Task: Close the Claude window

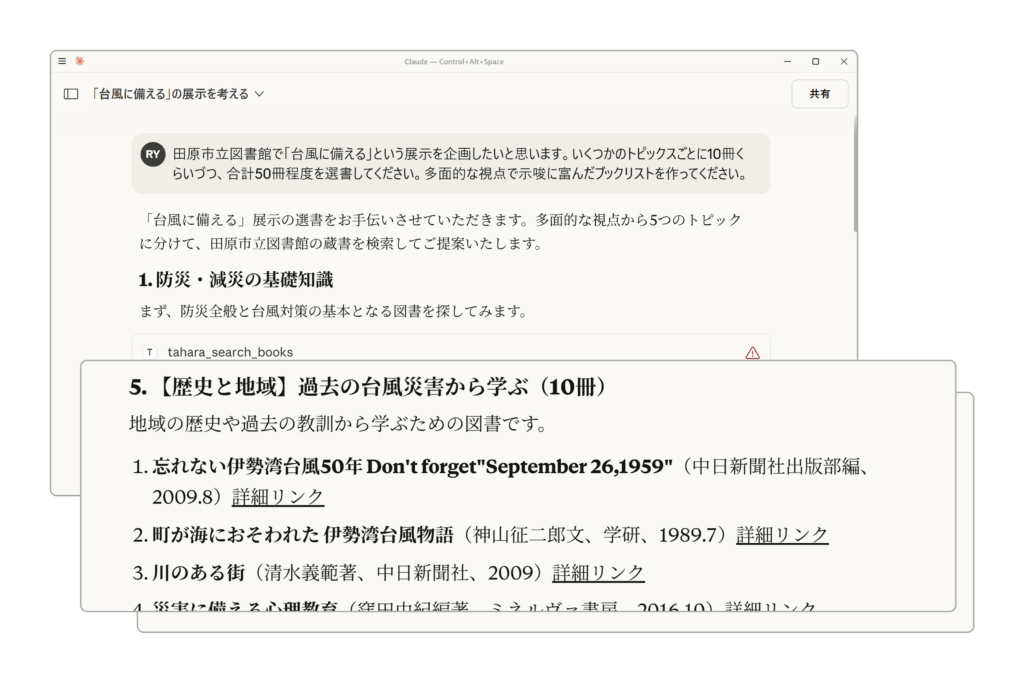Action: [843, 61]
